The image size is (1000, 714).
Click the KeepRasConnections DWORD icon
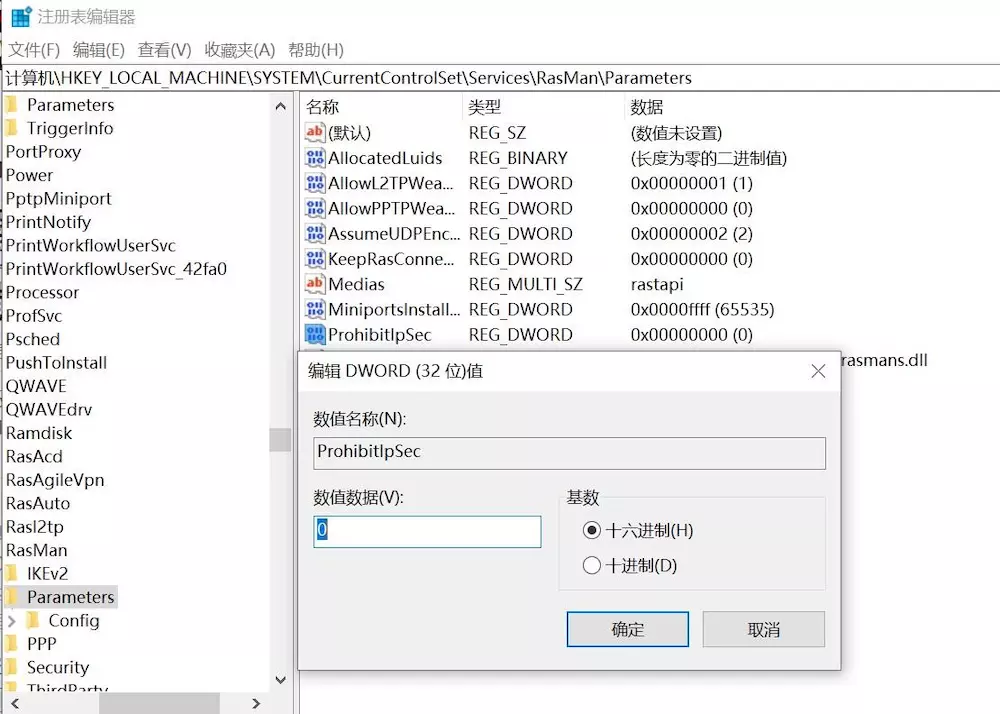(x=314, y=259)
